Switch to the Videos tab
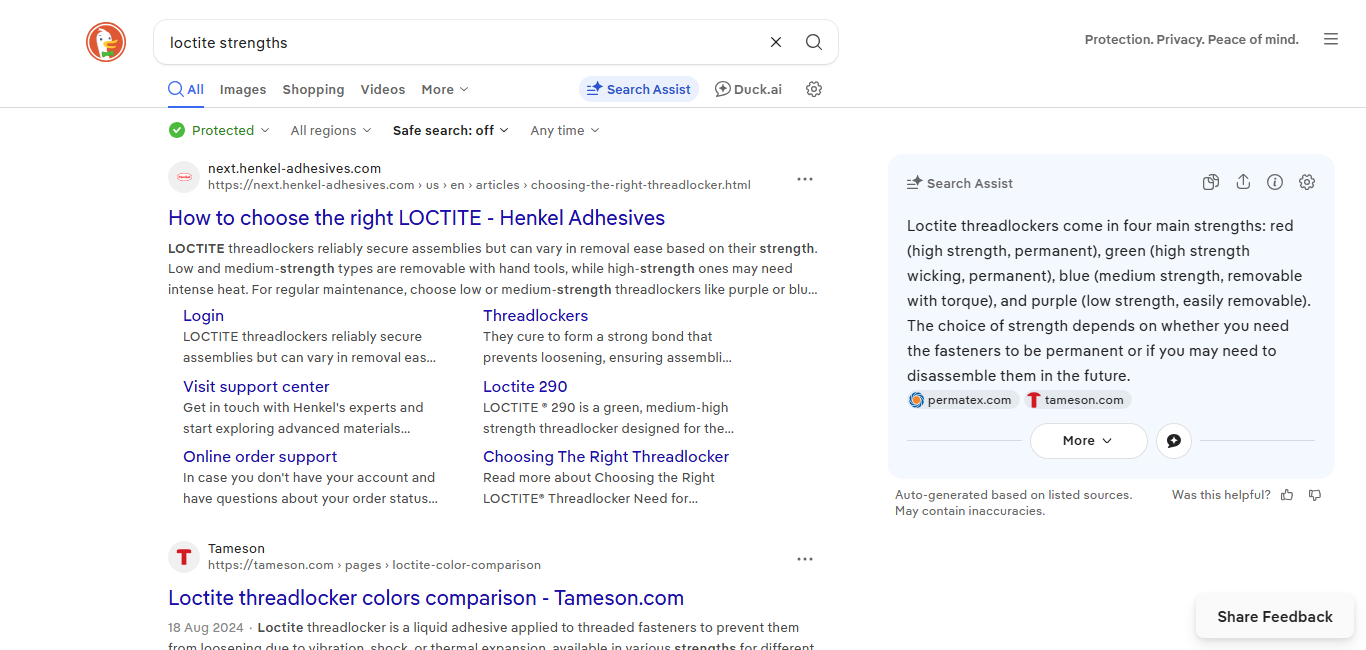The image size is (1366, 650). 383,89
